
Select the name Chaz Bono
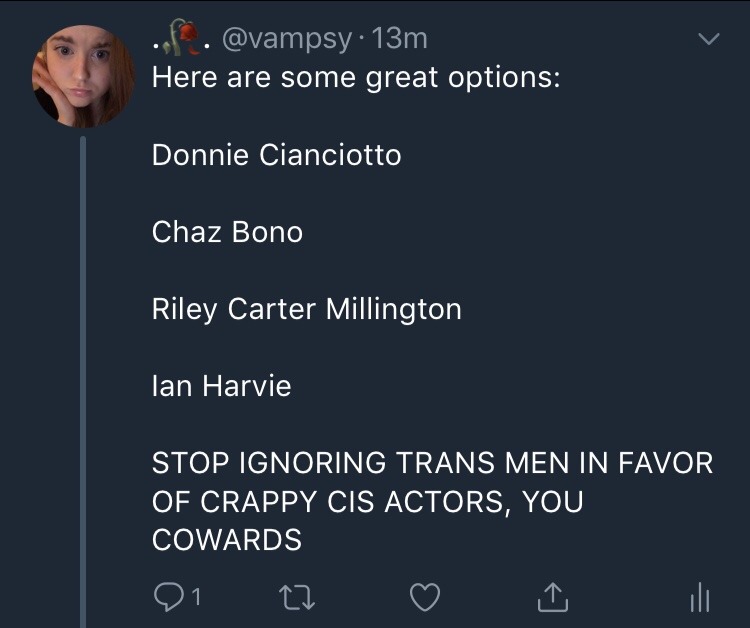pyautogui.click(x=227, y=232)
